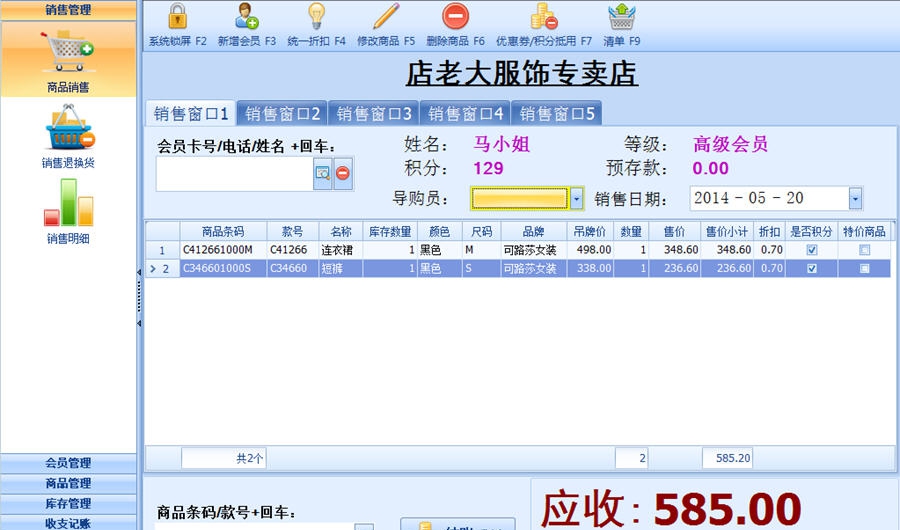Search member with magnifier icon button
Viewport: 900px width, 530px height.
tap(323, 173)
